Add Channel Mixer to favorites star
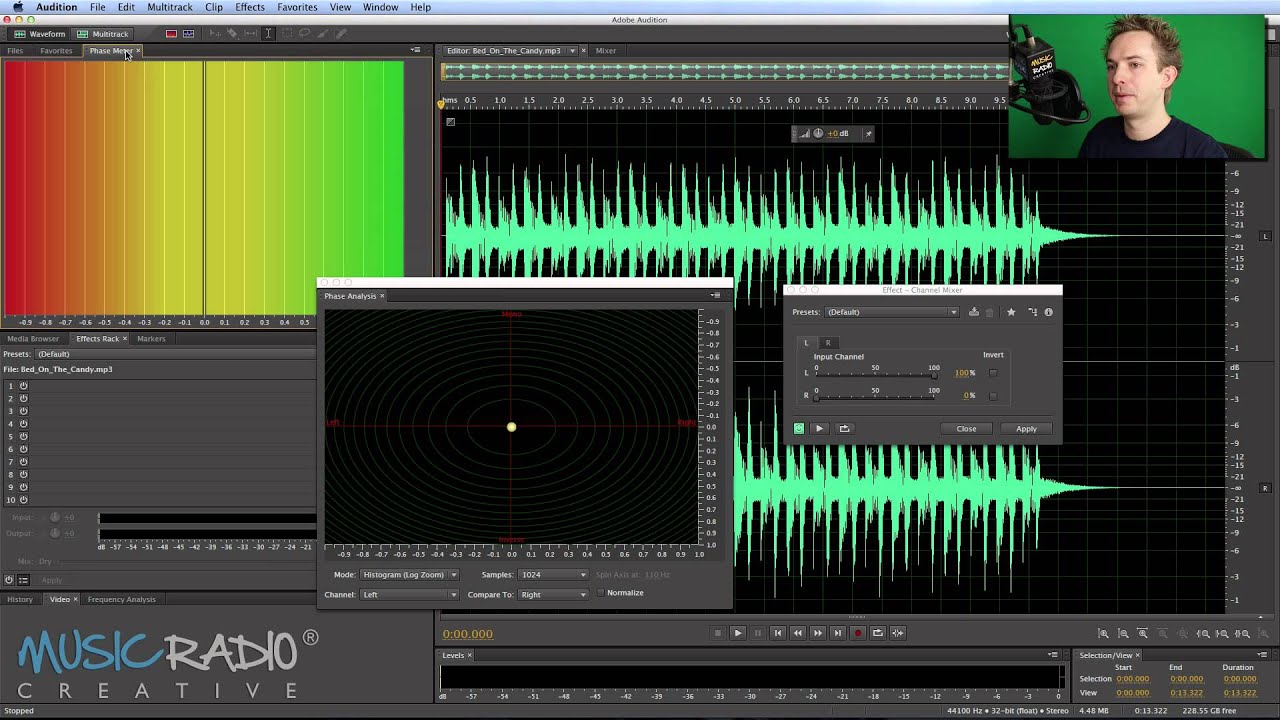Viewport: 1280px width, 720px height. click(x=1011, y=312)
